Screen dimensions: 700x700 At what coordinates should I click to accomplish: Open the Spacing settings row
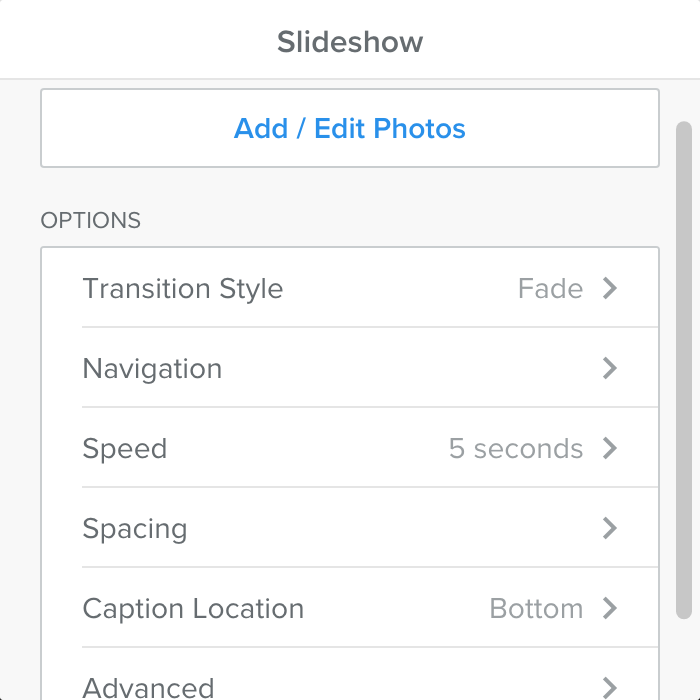click(x=135, y=529)
